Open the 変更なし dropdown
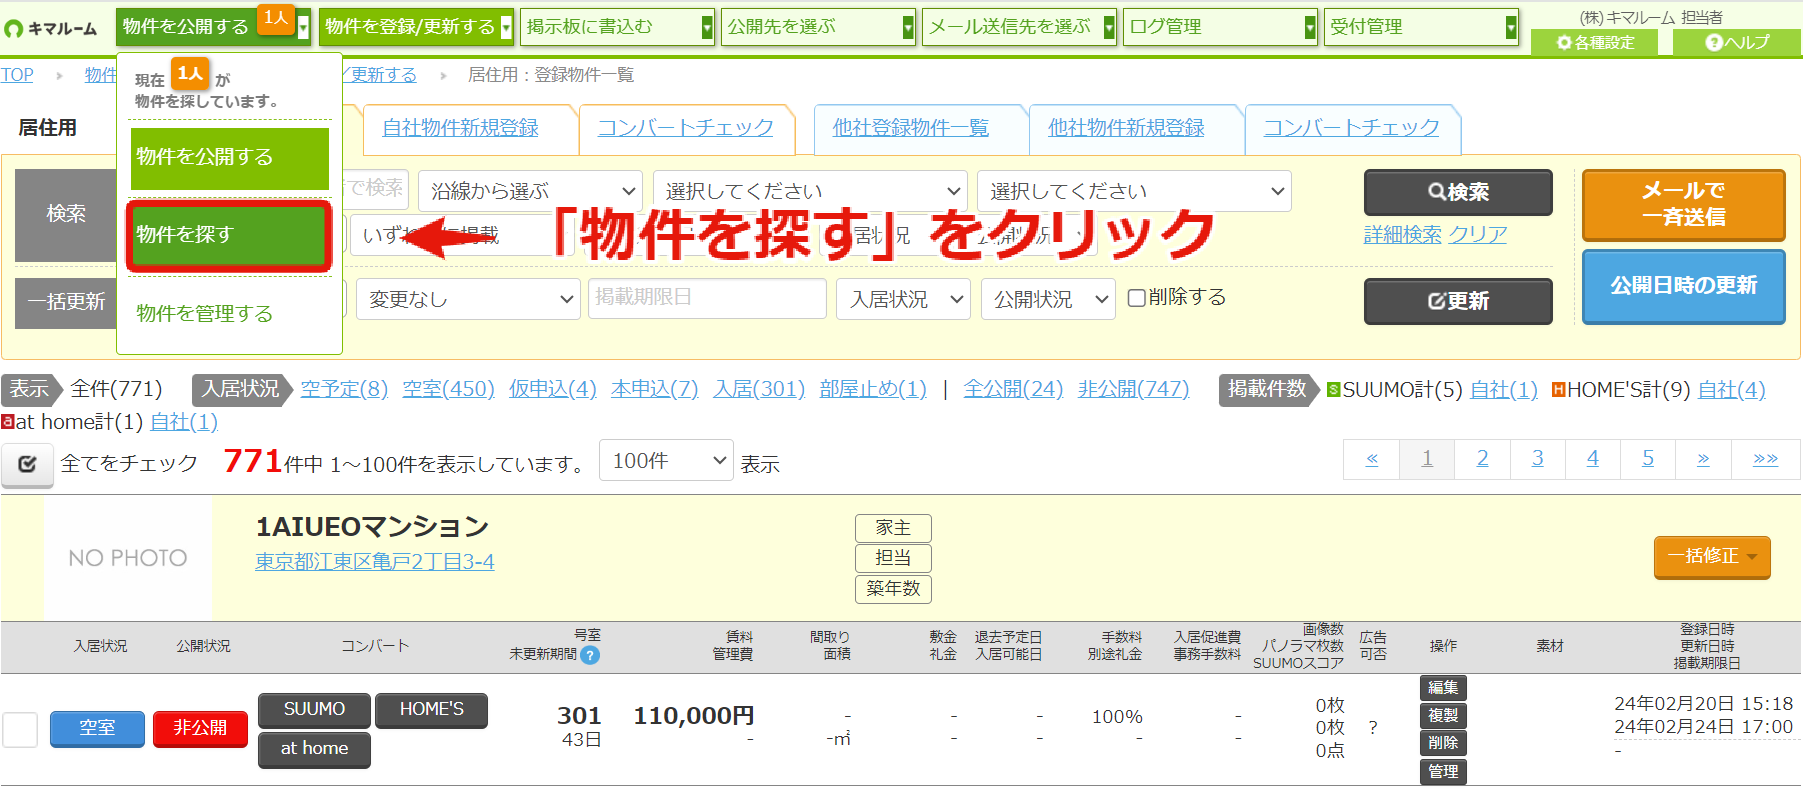The height and width of the screenshot is (812, 1803). point(468,299)
